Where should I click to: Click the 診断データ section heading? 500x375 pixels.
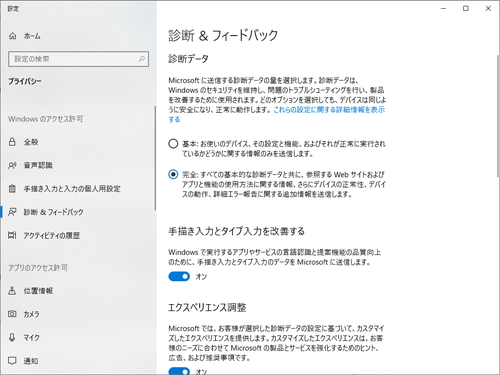click(x=189, y=59)
